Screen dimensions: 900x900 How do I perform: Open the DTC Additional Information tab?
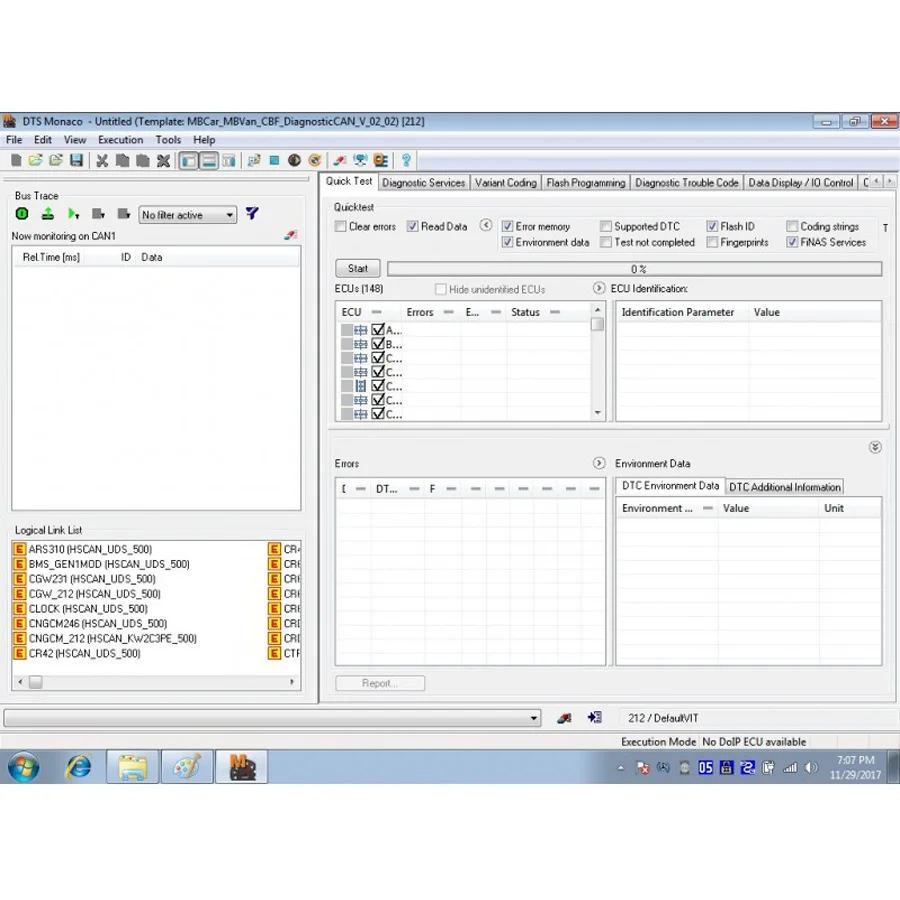coord(785,487)
